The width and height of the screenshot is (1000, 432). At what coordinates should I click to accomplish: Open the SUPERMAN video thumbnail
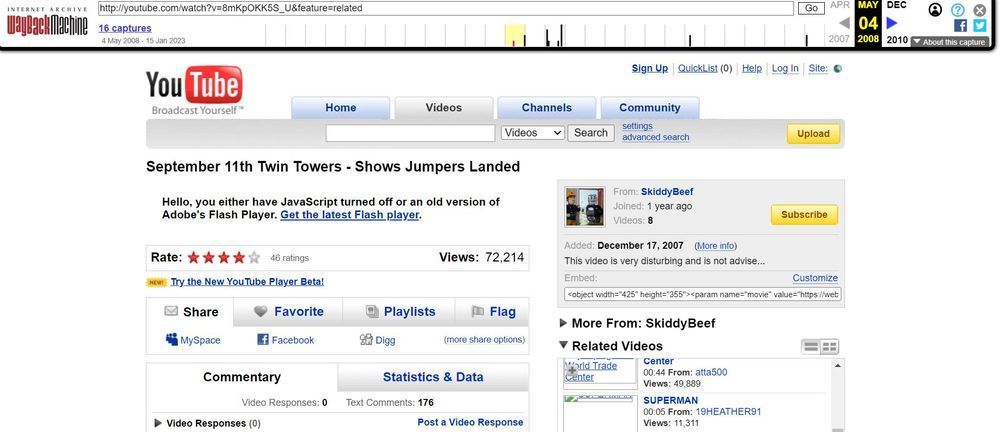(600, 413)
